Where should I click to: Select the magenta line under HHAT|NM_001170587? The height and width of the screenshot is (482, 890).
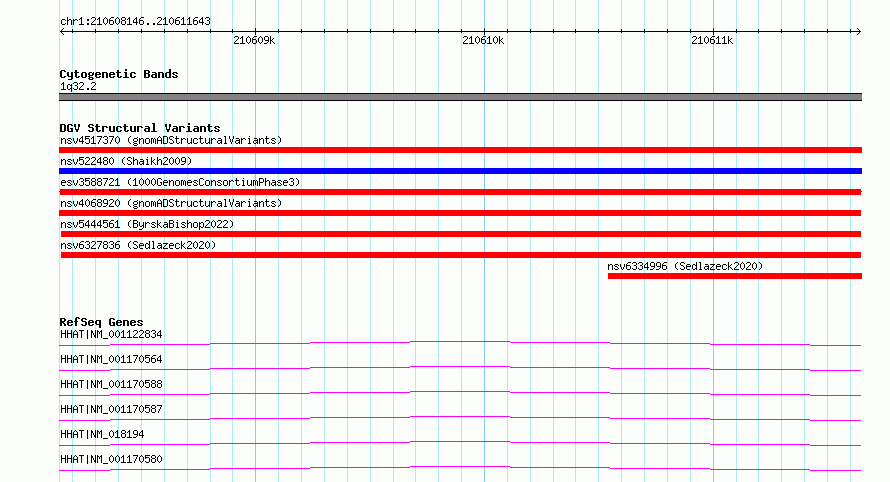coord(460,418)
